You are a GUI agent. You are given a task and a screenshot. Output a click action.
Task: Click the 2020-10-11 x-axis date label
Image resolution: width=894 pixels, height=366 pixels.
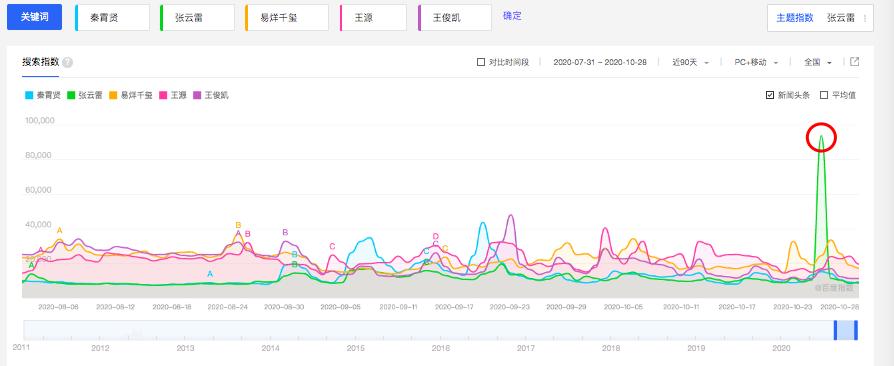[680, 307]
